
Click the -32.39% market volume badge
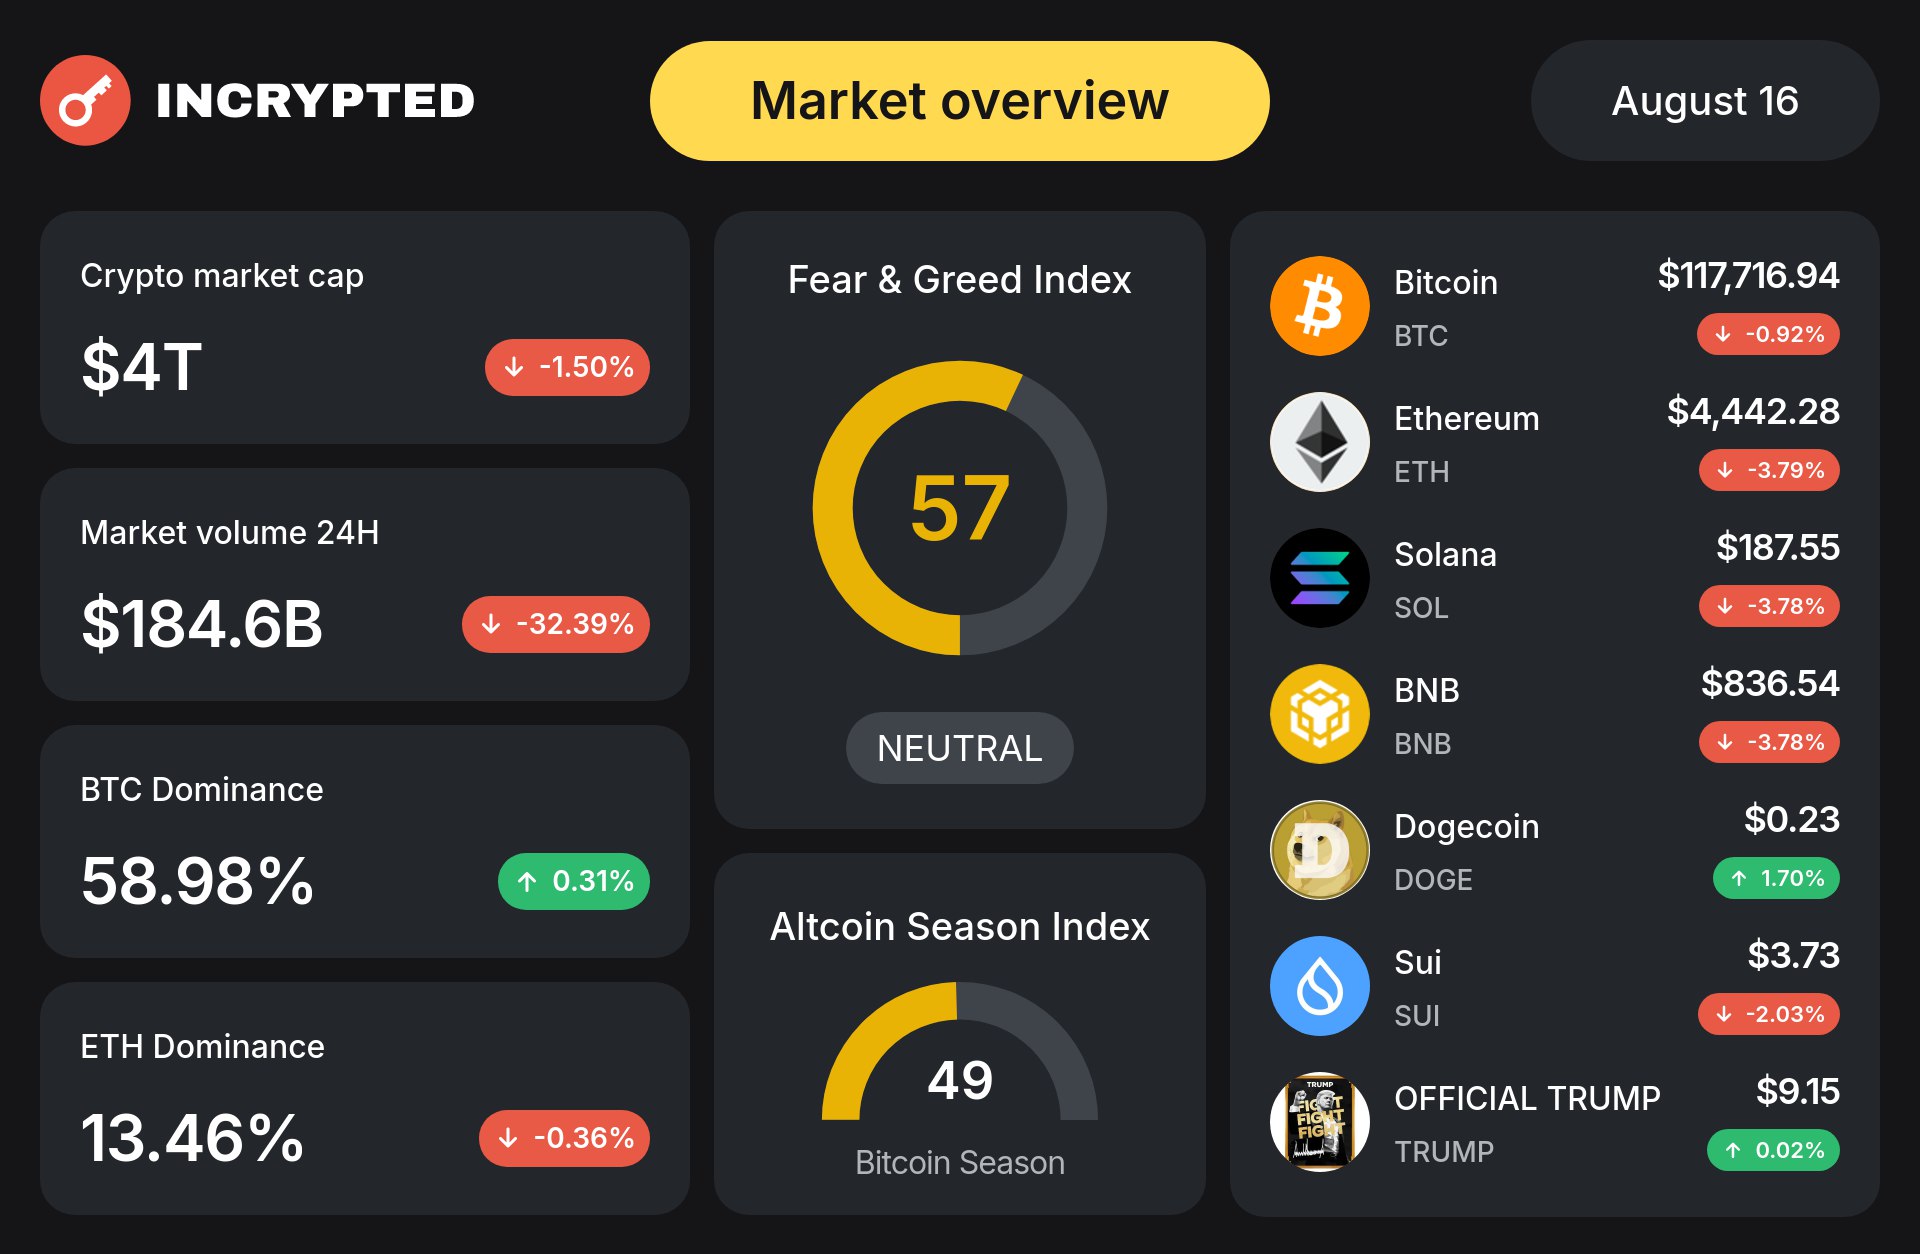556,624
